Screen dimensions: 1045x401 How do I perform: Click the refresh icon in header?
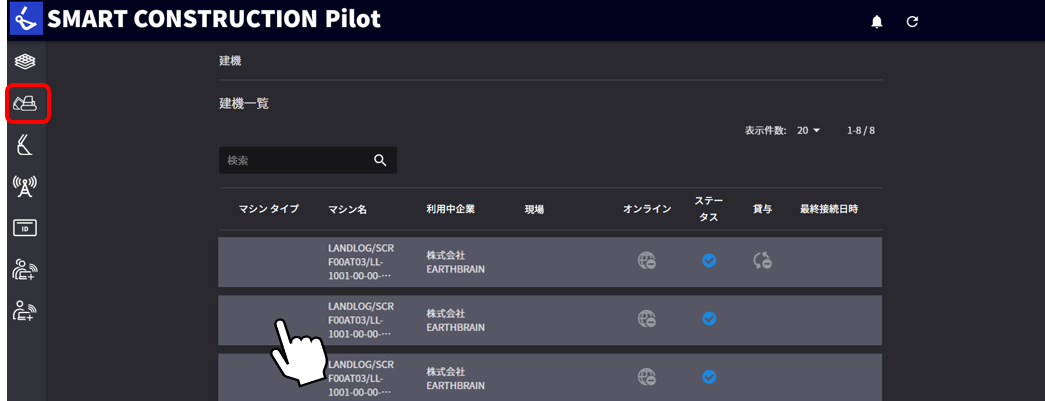click(913, 22)
